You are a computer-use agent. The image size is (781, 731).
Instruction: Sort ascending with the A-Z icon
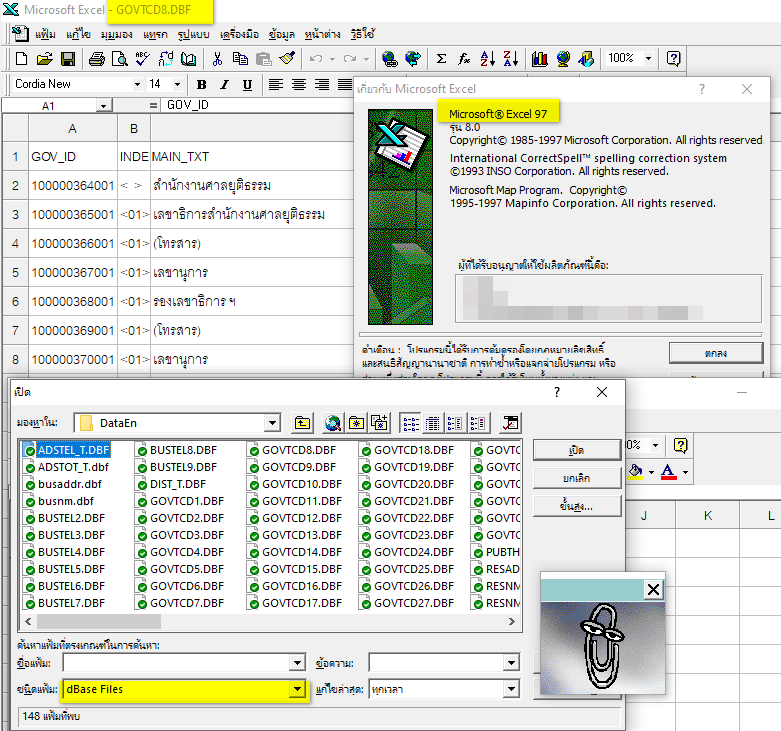click(x=488, y=59)
